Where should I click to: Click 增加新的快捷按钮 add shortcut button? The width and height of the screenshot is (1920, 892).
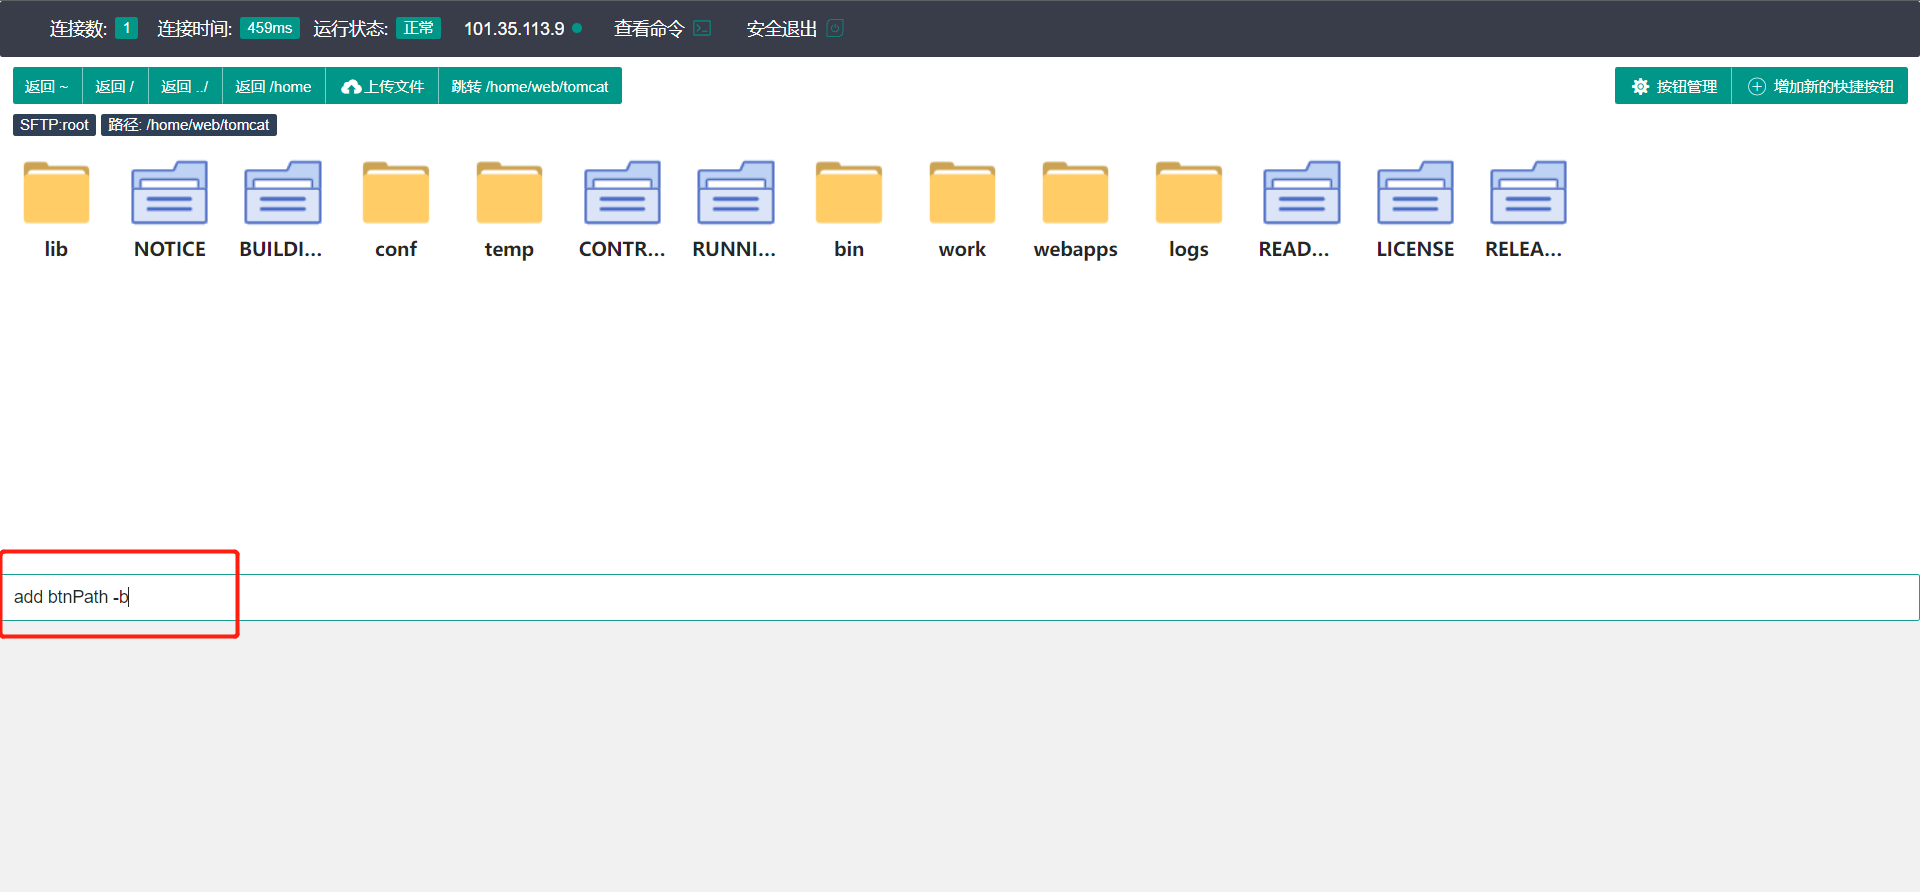click(1820, 86)
